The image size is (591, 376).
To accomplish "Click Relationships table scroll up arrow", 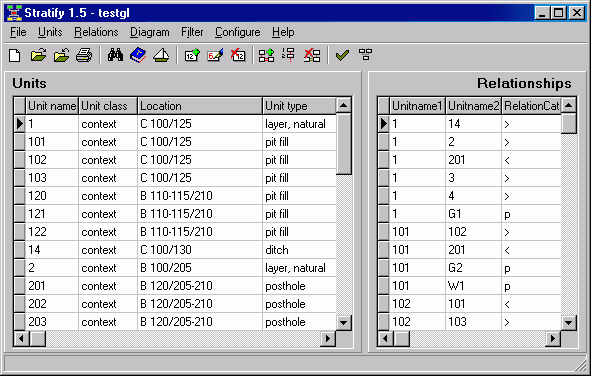I will click(x=568, y=105).
